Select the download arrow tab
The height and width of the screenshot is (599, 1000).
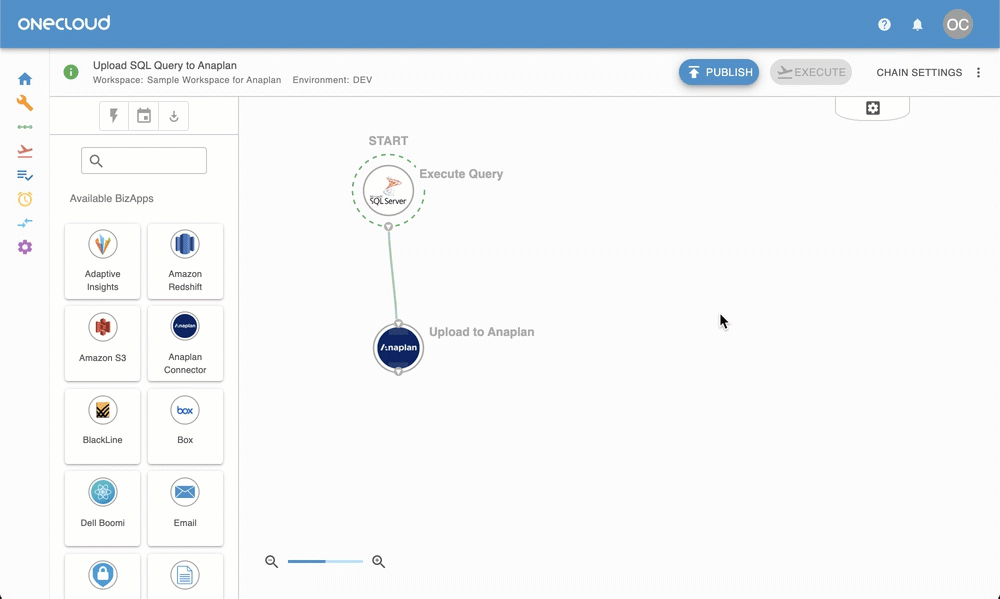pyautogui.click(x=173, y=116)
